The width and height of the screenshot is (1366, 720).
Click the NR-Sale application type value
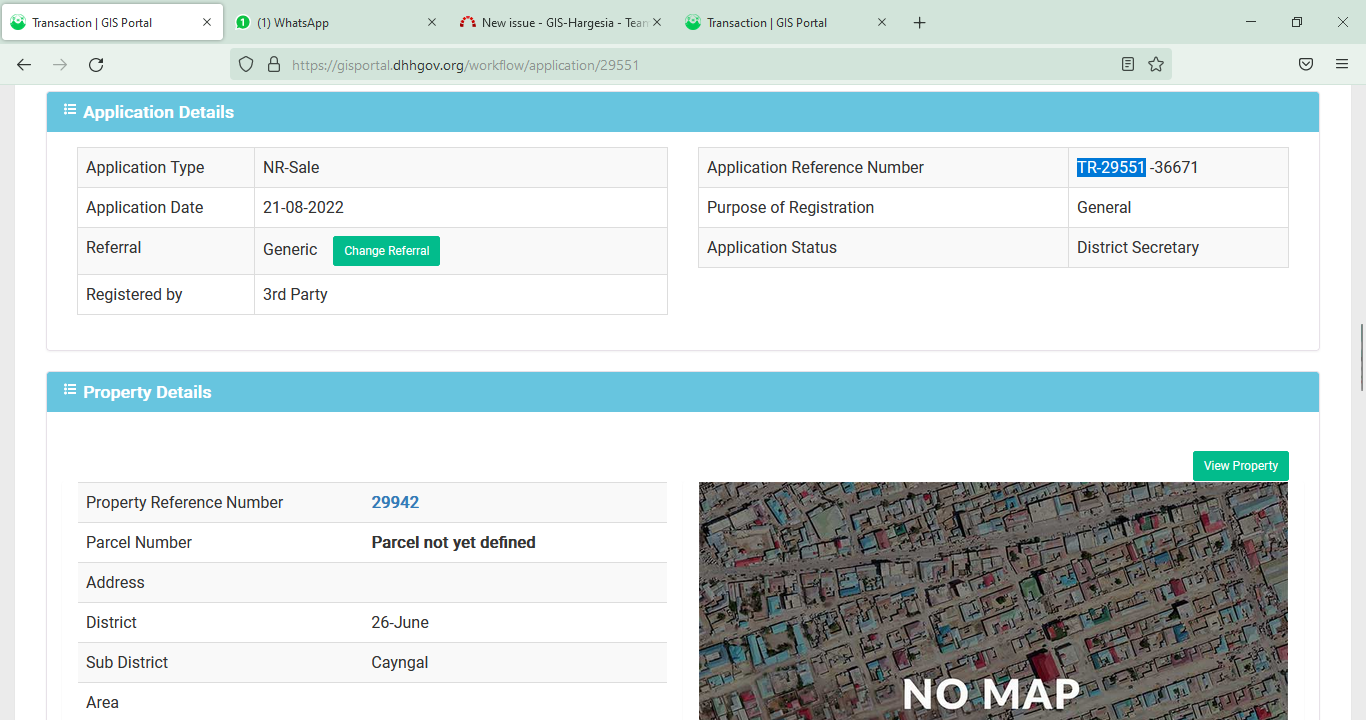pos(291,168)
